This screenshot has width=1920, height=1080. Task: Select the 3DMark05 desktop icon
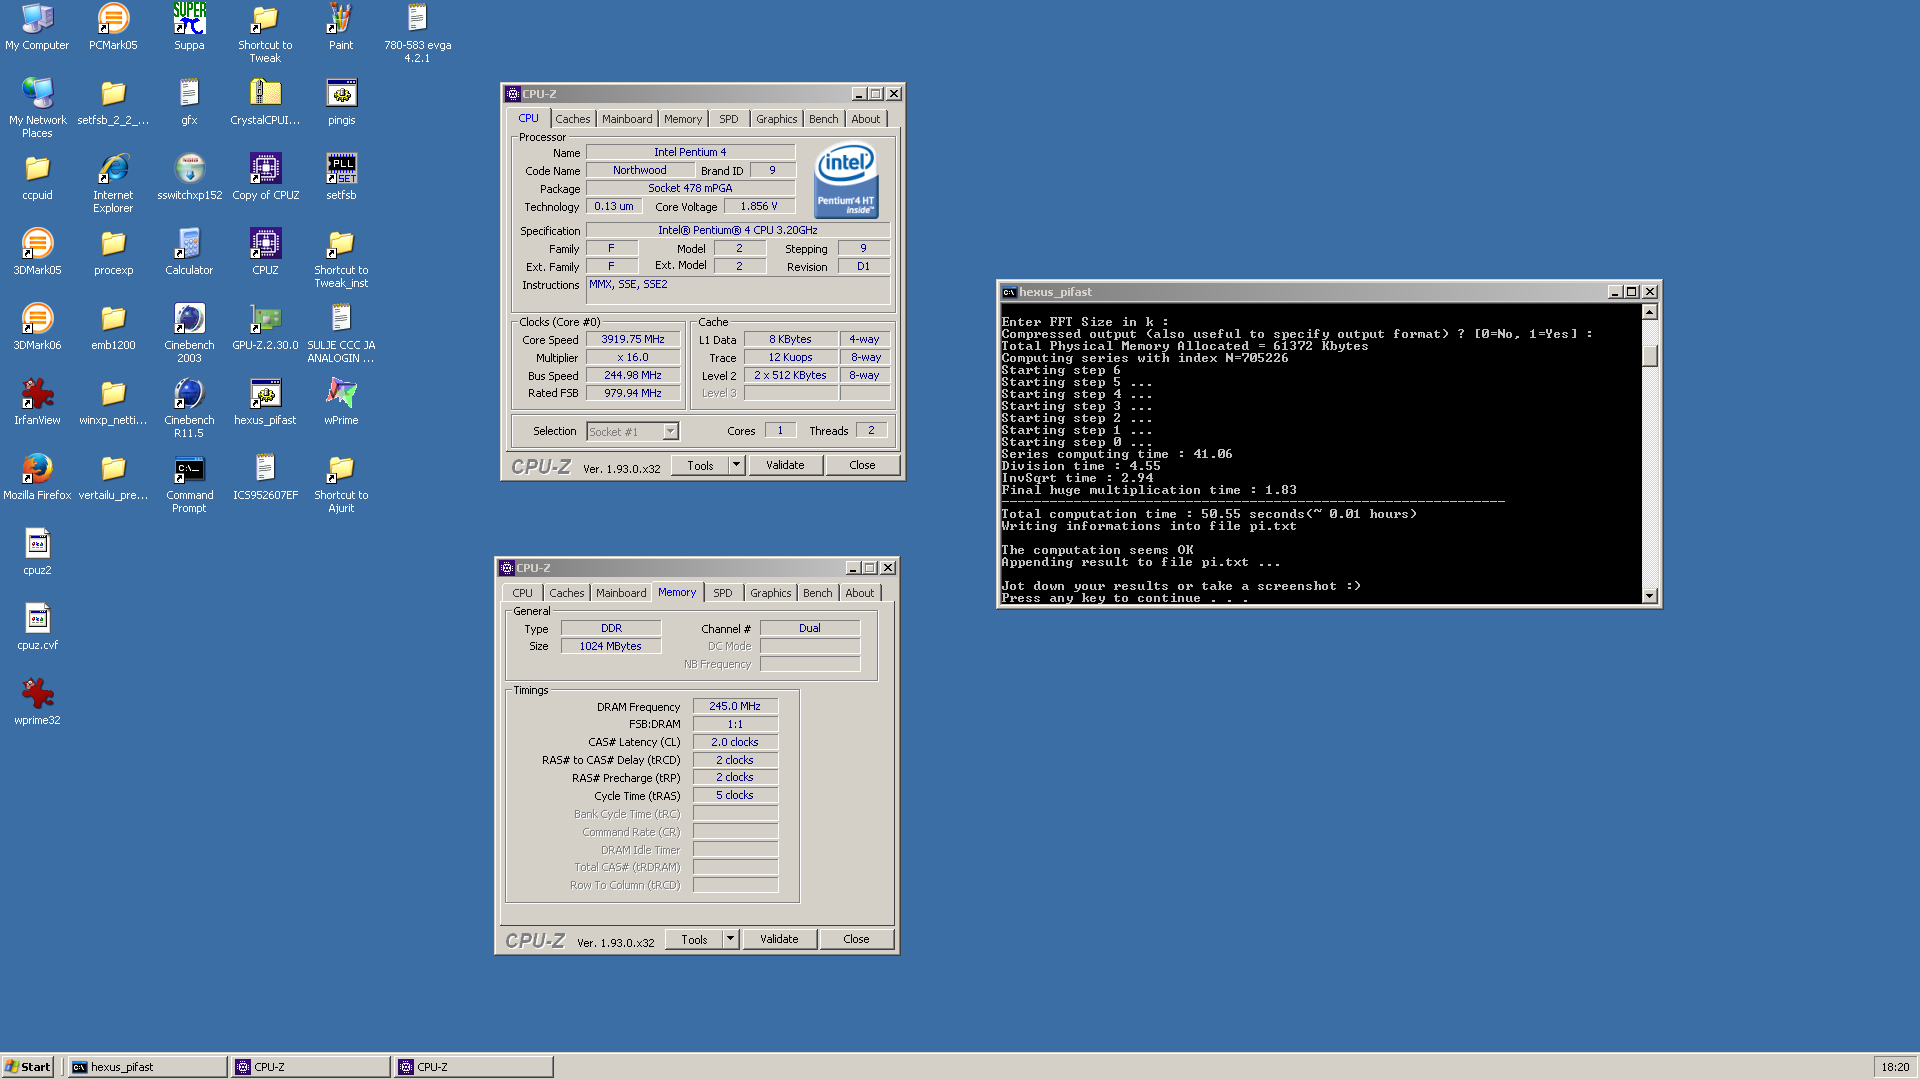(x=37, y=243)
